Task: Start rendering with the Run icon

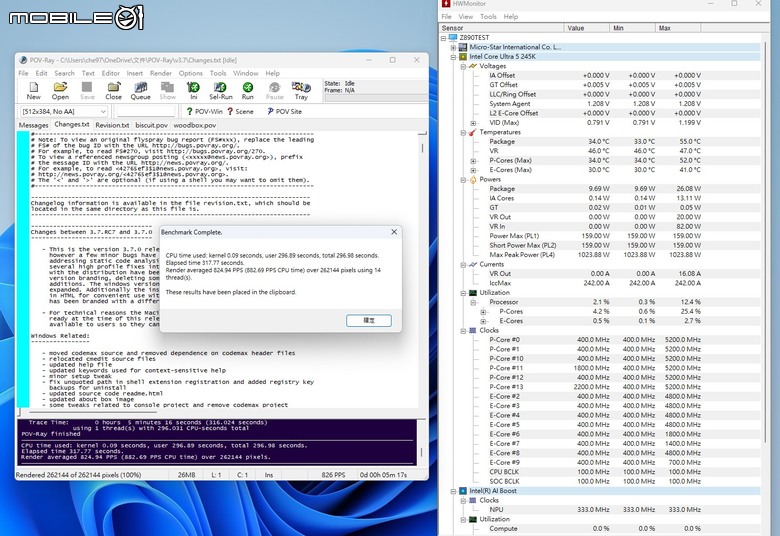Action: (247, 91)
